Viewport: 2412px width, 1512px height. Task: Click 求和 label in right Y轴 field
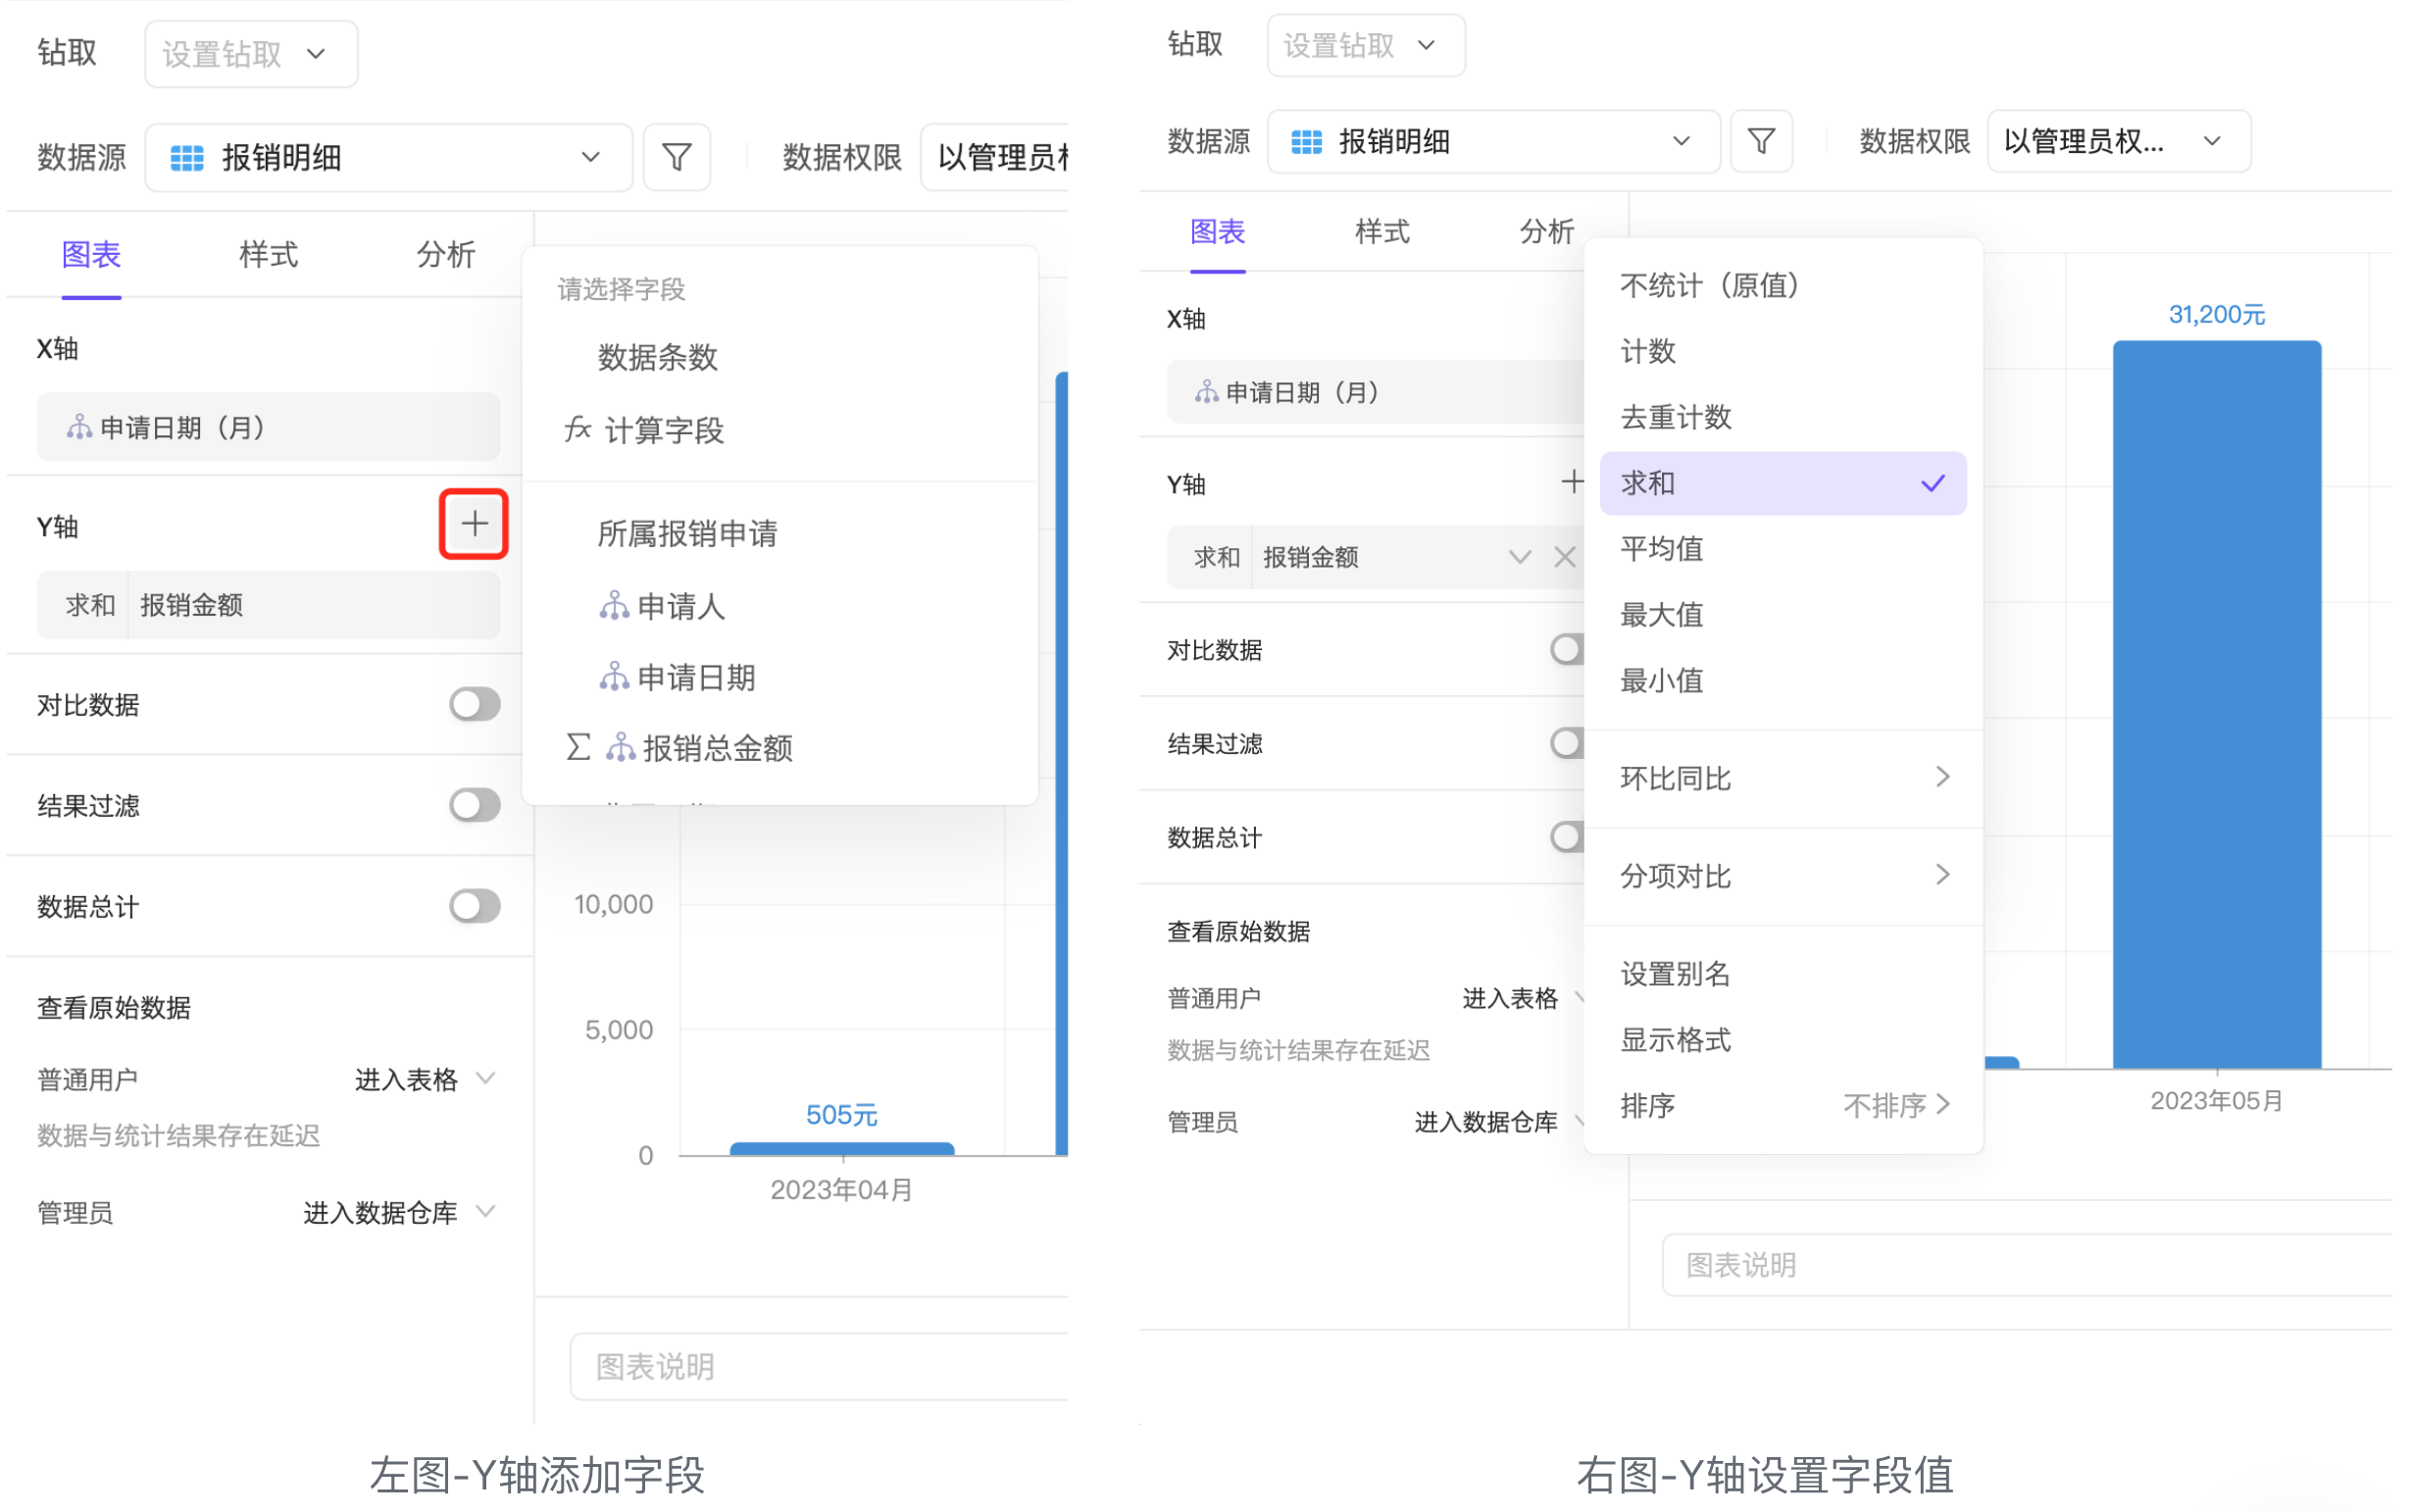(1216, 557)
